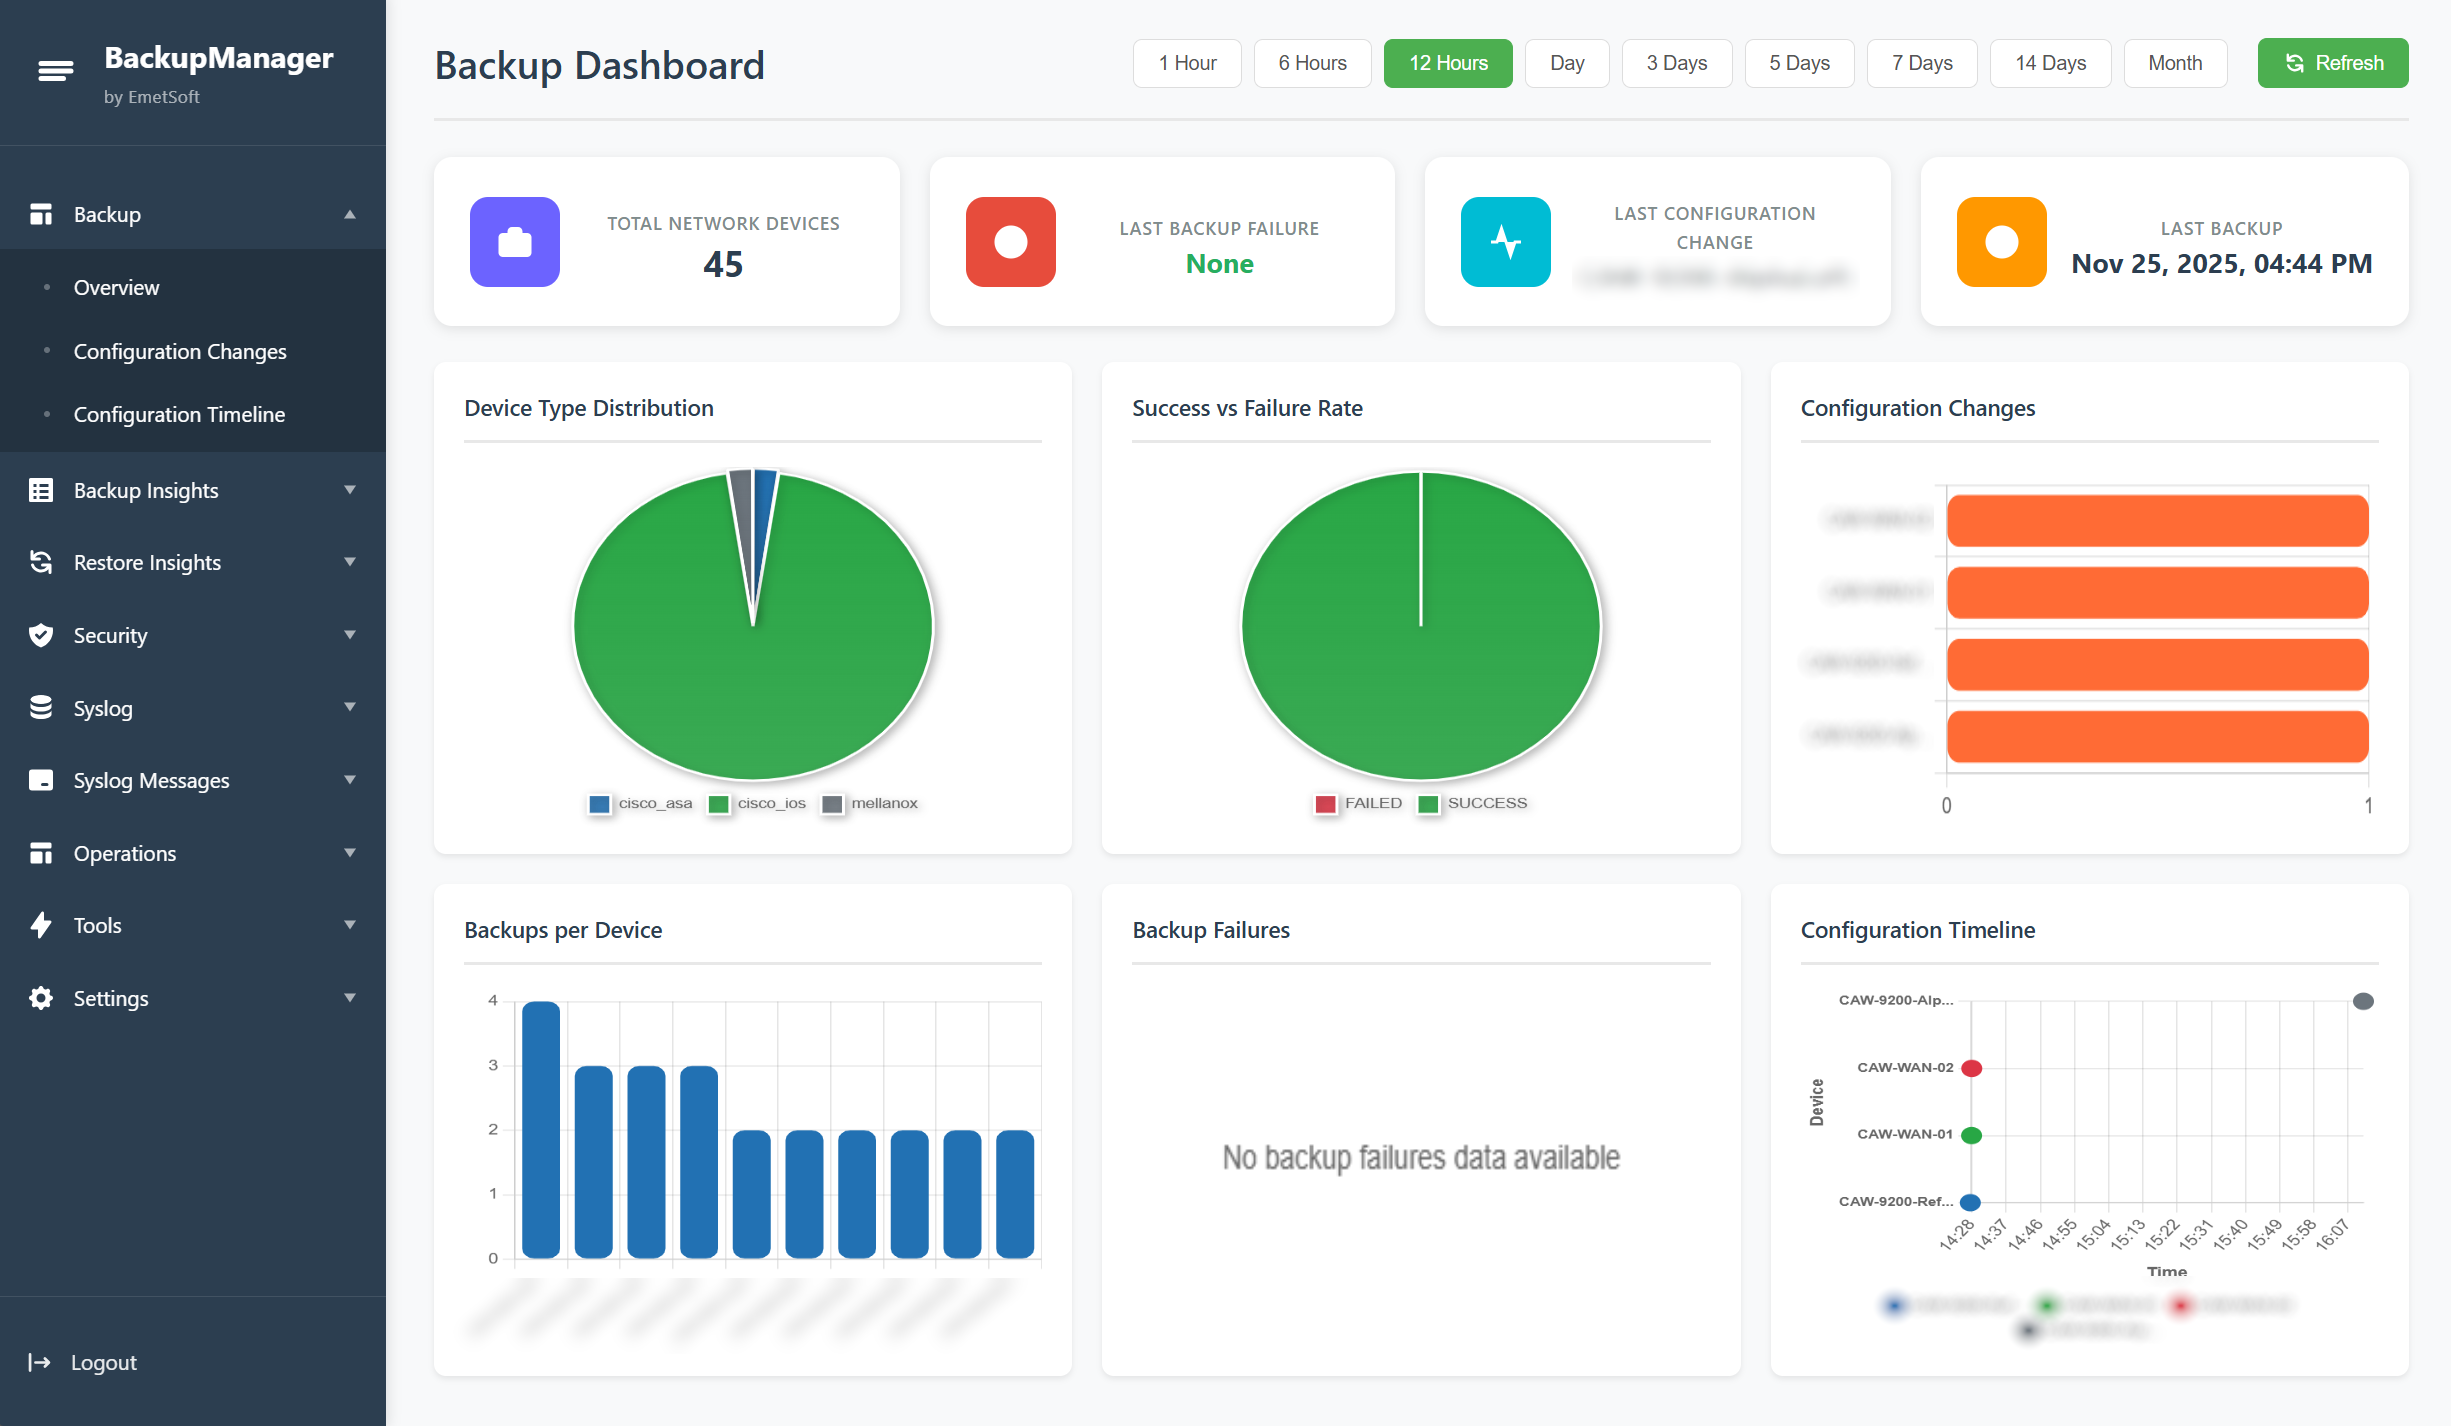Expand the Security section arrow
Image resolution: width=2451 pixels, height=1426 pixels.
350,635
